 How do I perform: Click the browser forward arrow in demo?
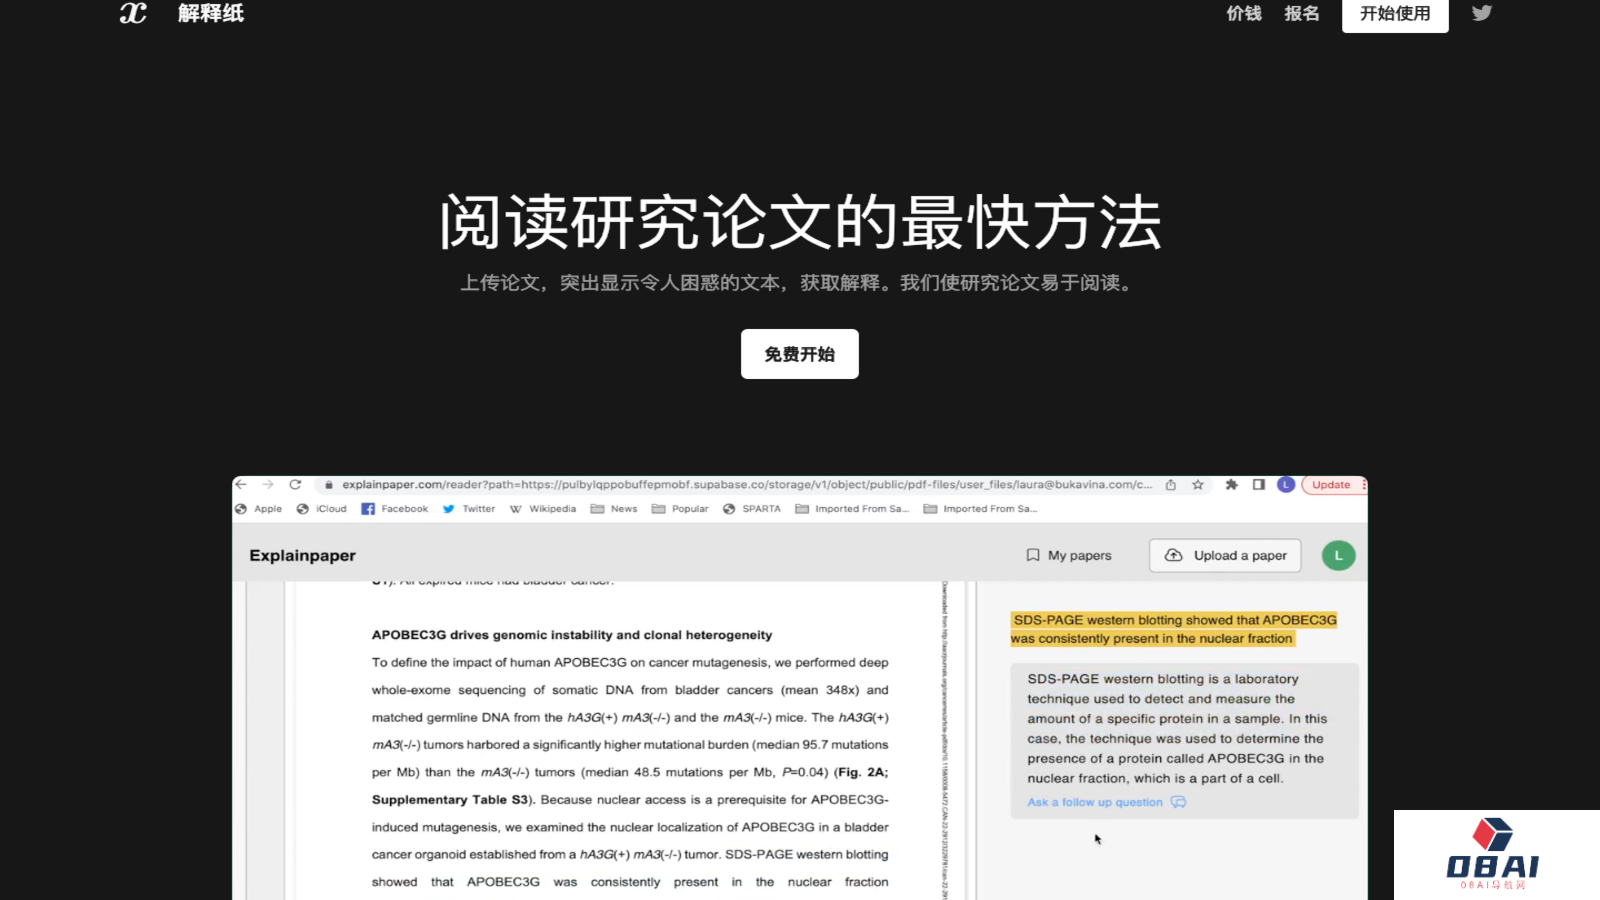268,484
